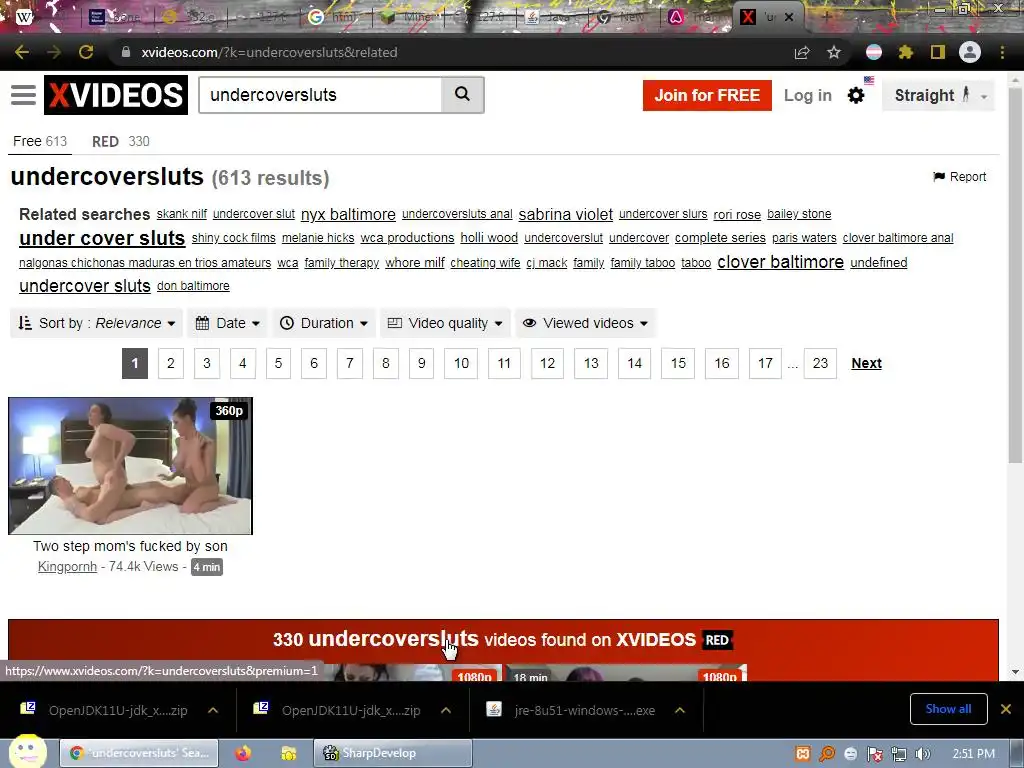1024x768 pixels.
Task: Expand options for first OpenJDK11U zip download
Action: [213, 710]
